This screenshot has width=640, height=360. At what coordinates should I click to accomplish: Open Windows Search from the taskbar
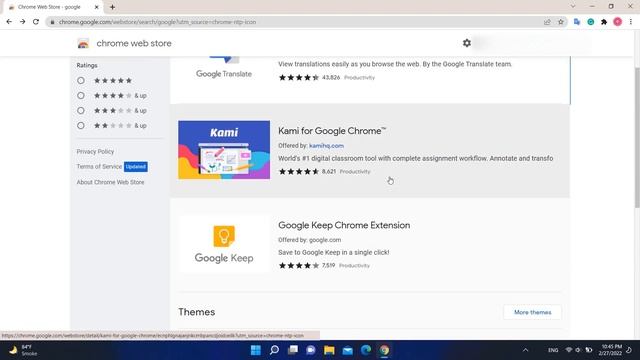point(274,350)
